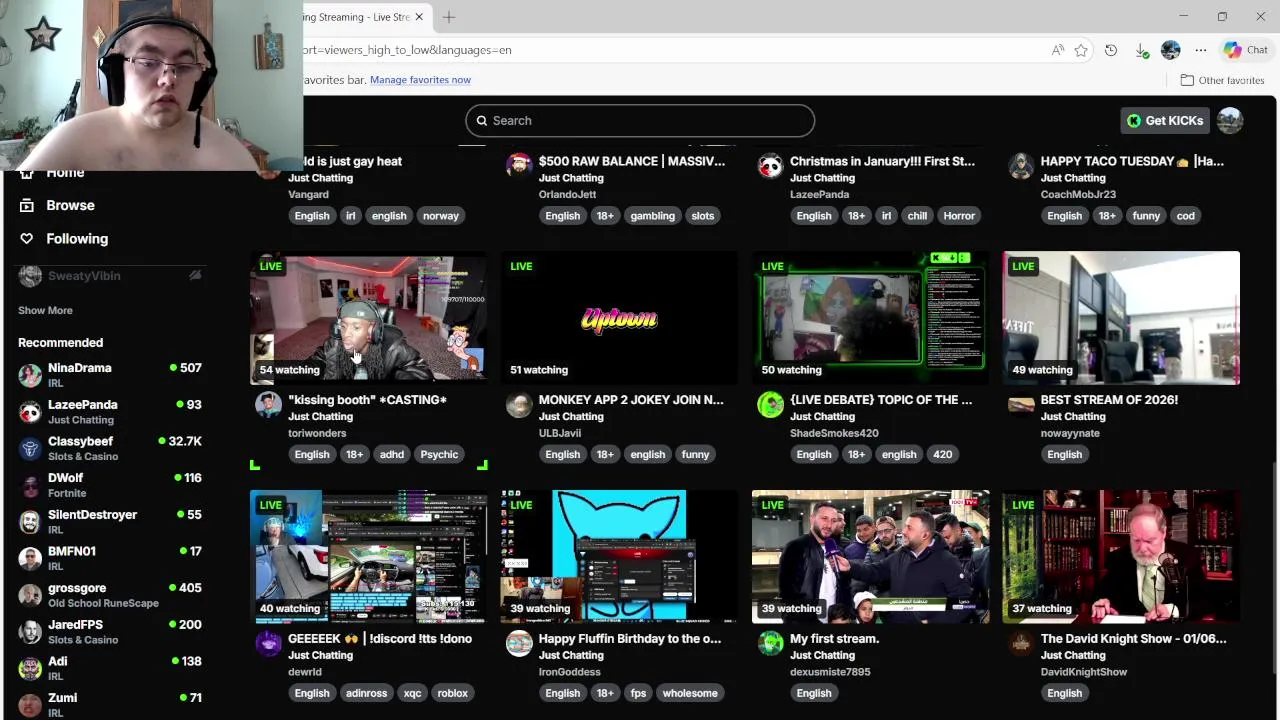The height and width of the screenshot is (720, 1280).
Task: Click grossgore avatar in Recommended
Action: (30, 595)
